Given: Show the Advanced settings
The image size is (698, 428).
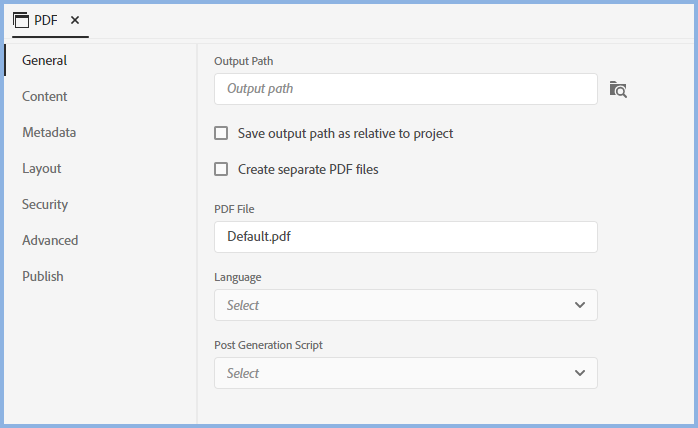Looking at the screenshot, I should pyautogui.click(x=50, y=240).
